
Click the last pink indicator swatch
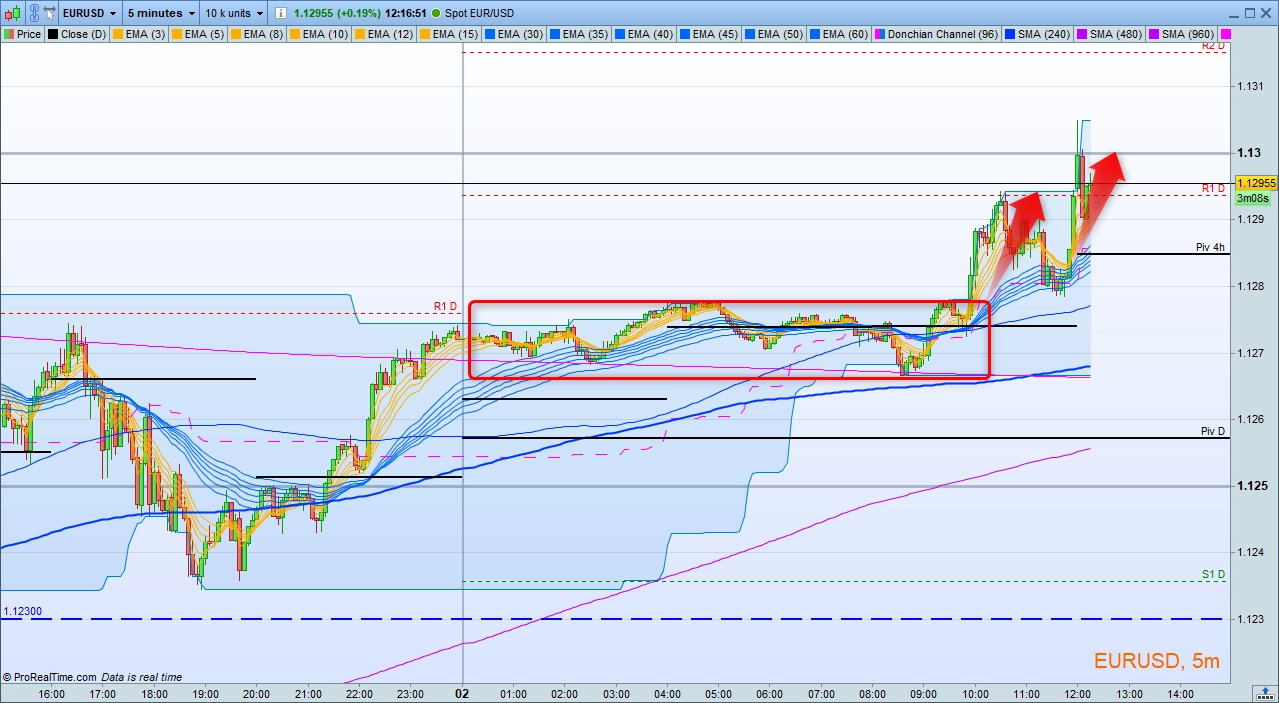point(1226,34)
